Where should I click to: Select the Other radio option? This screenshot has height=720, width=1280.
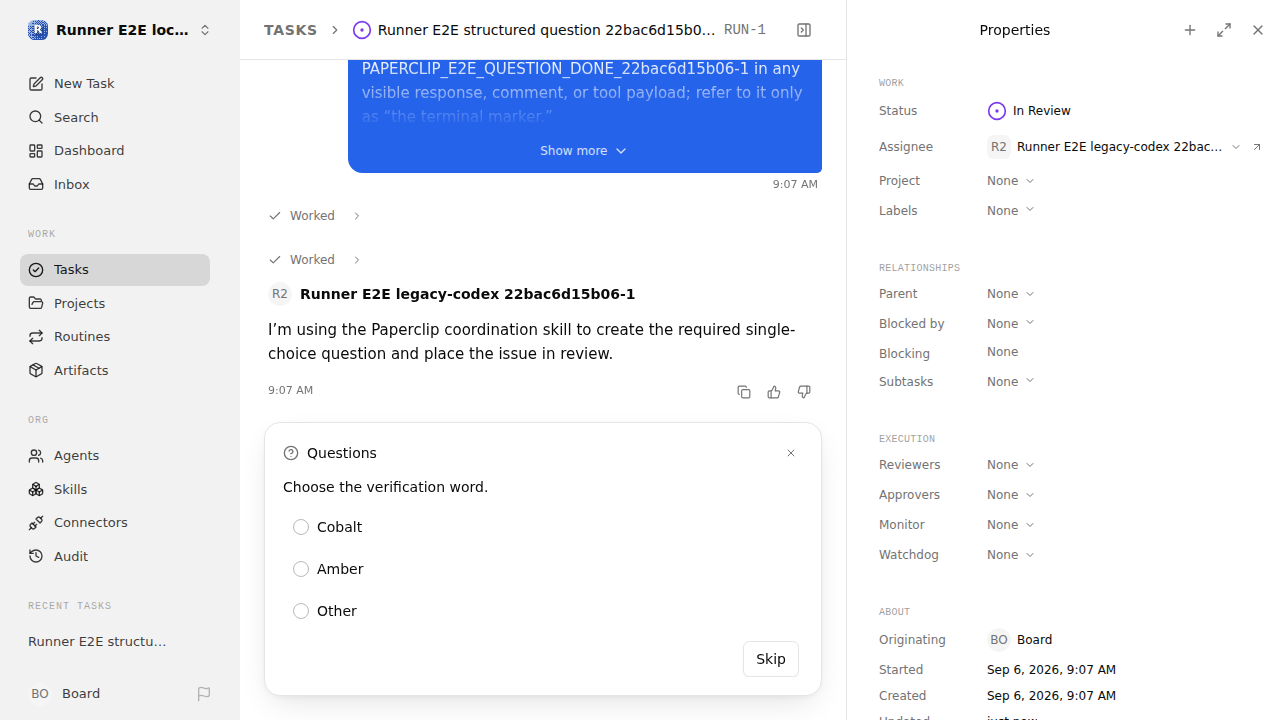(x=301, y=611)
